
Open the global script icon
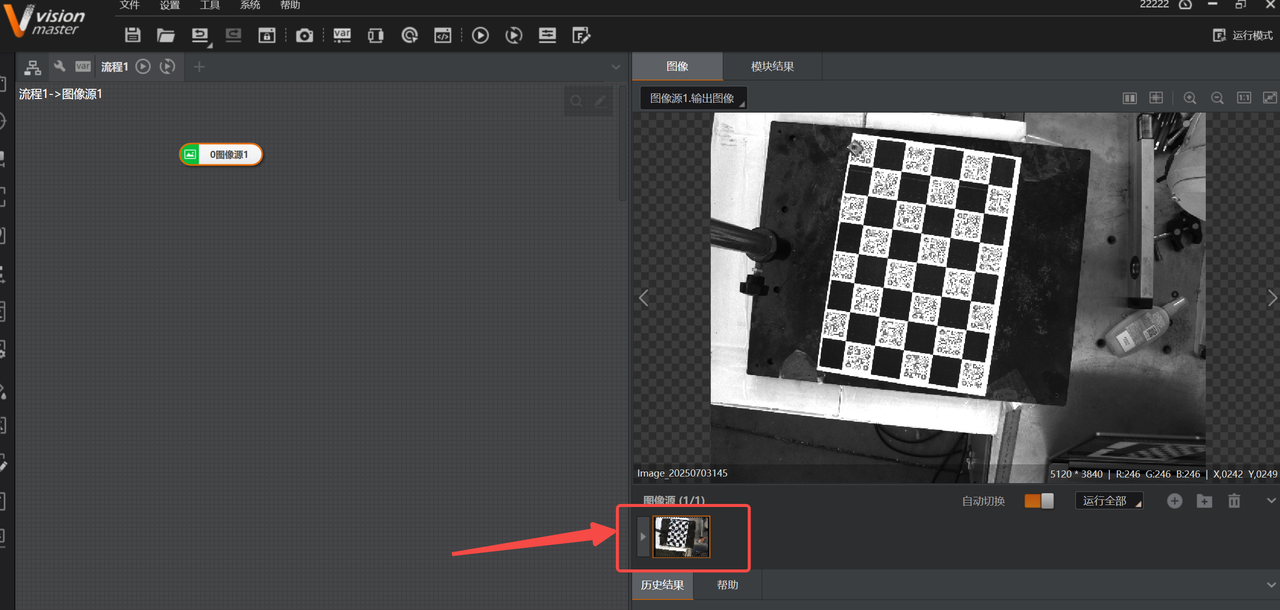pos(442,35)
